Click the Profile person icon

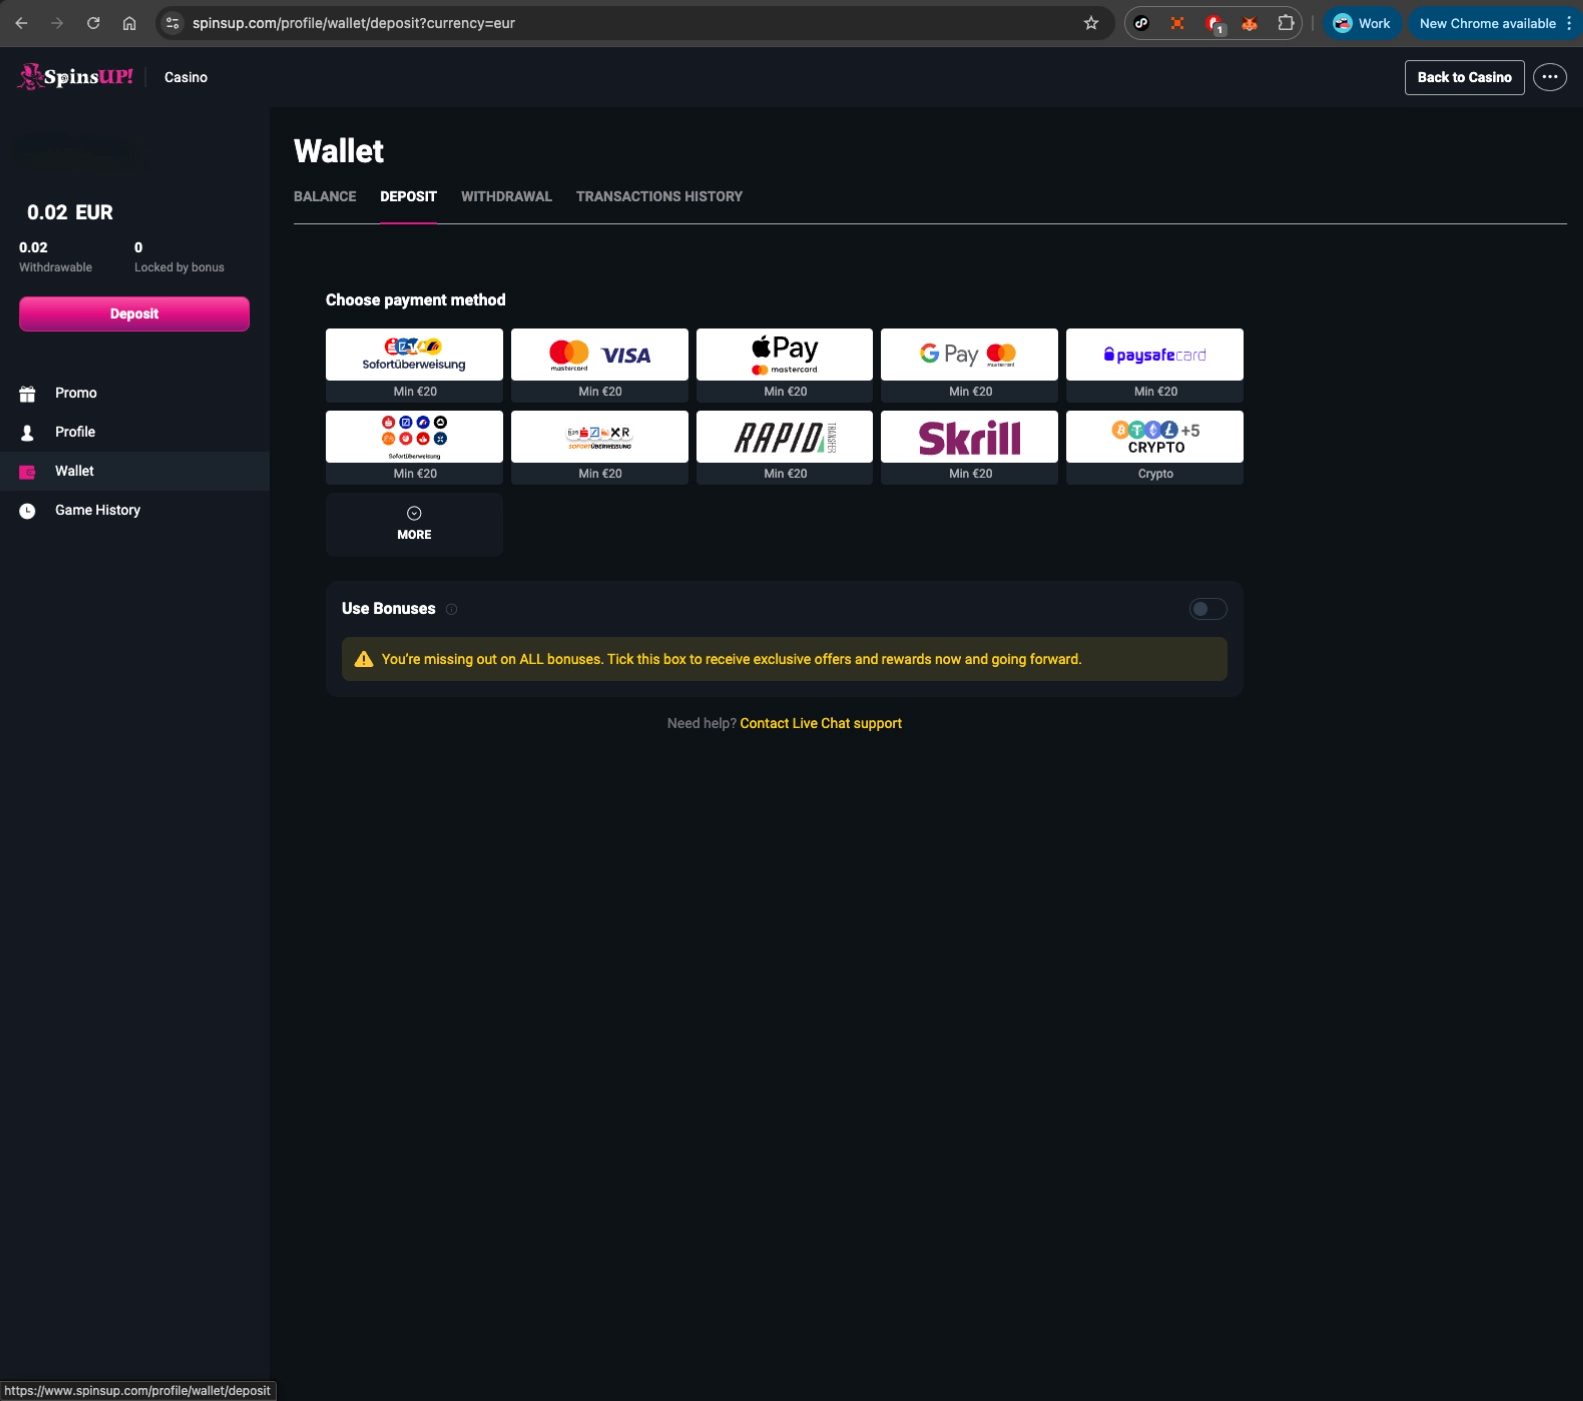[x=27, y=433]
